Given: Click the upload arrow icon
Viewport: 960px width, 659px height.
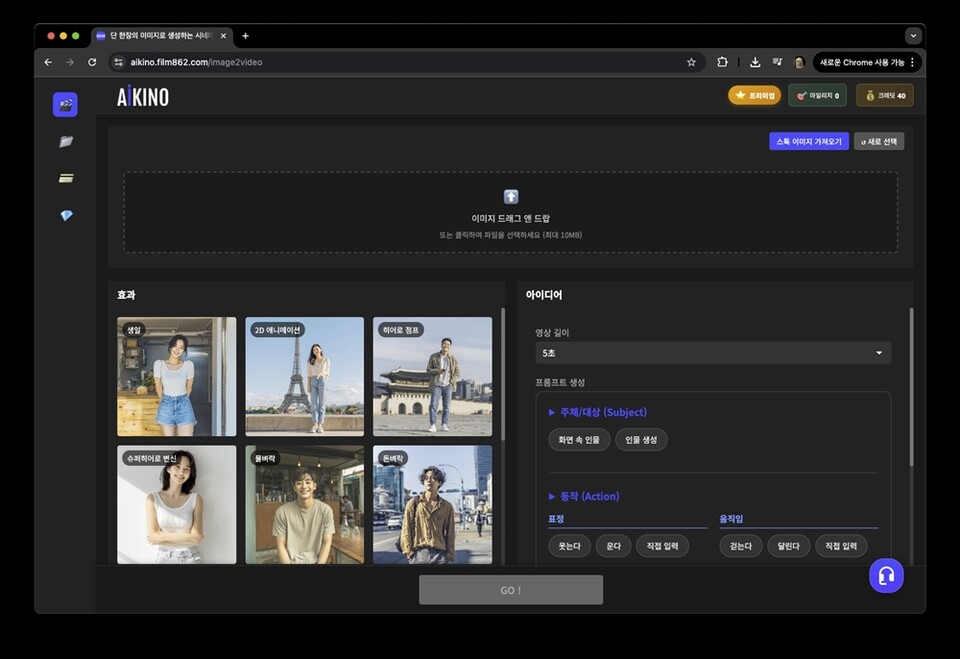Looking at the screenshot, I should (x=511, y=197).
